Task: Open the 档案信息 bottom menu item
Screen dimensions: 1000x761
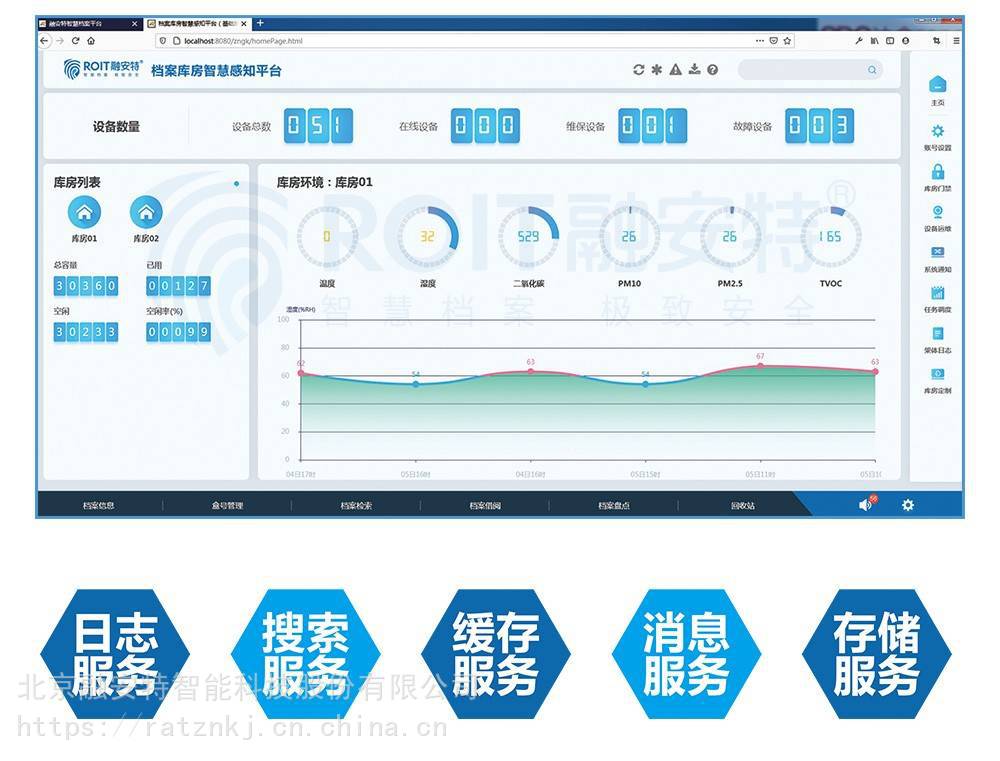Action: [x=99, y=506]
